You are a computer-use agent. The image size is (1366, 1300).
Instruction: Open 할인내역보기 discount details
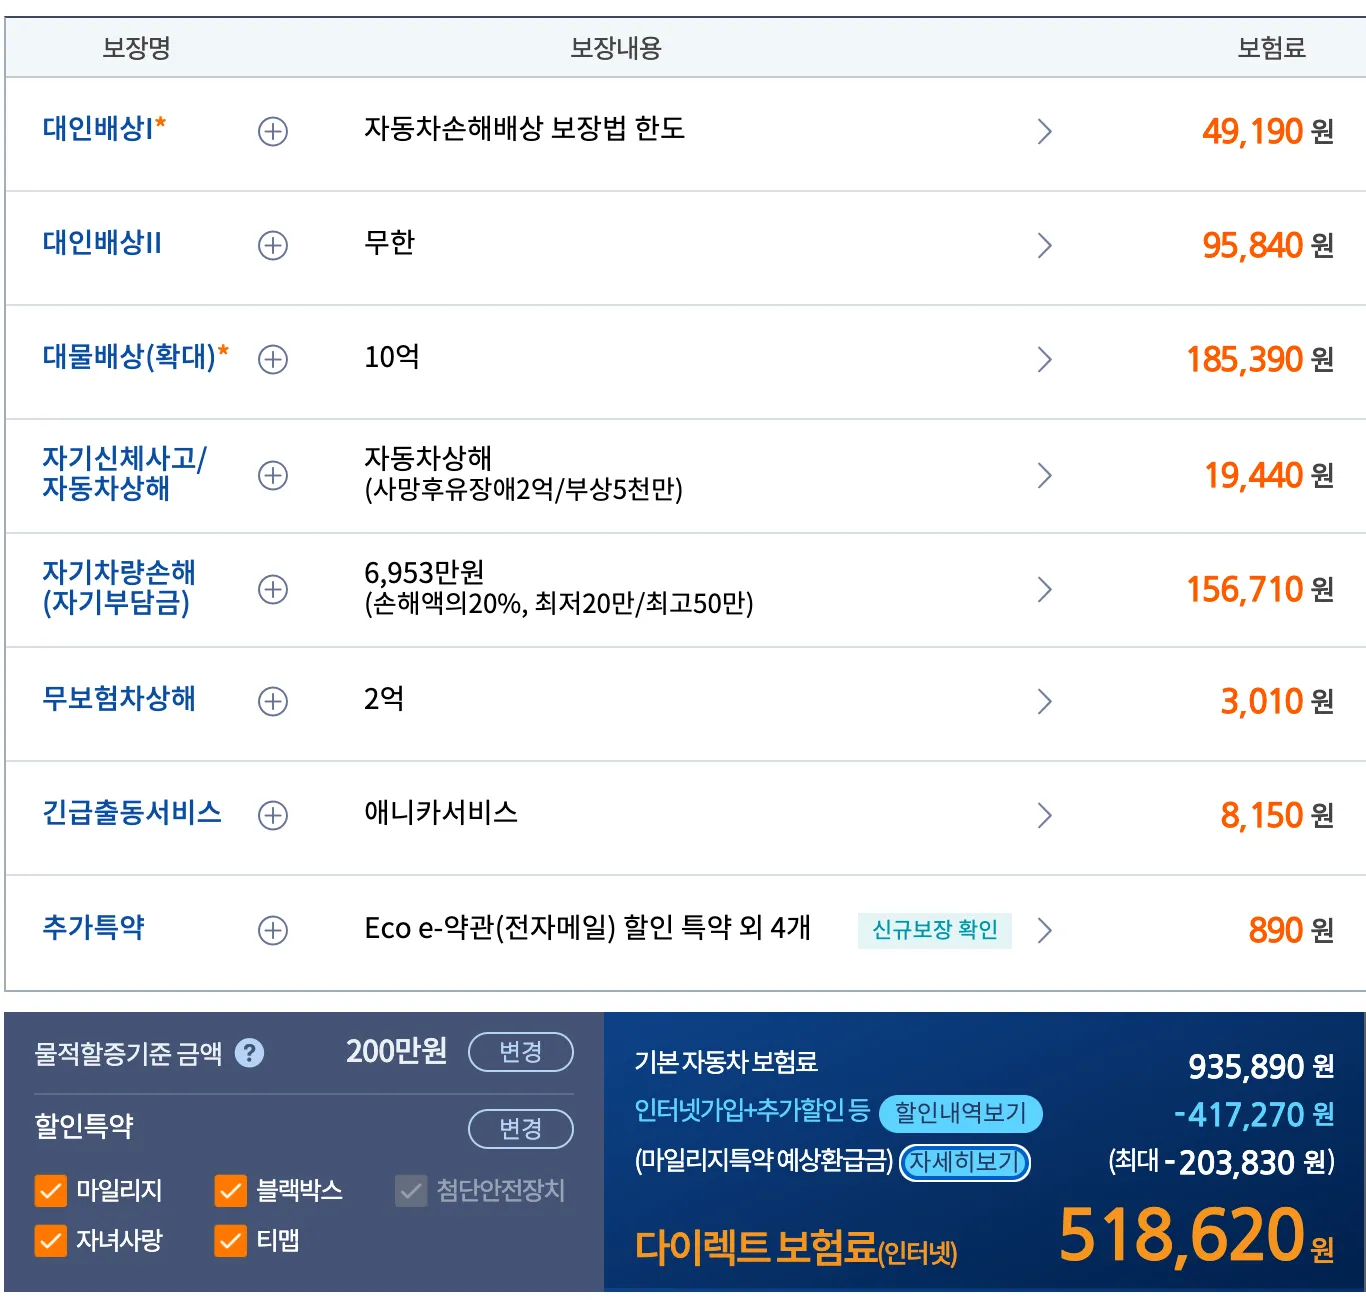click(x=960, y=1113)
